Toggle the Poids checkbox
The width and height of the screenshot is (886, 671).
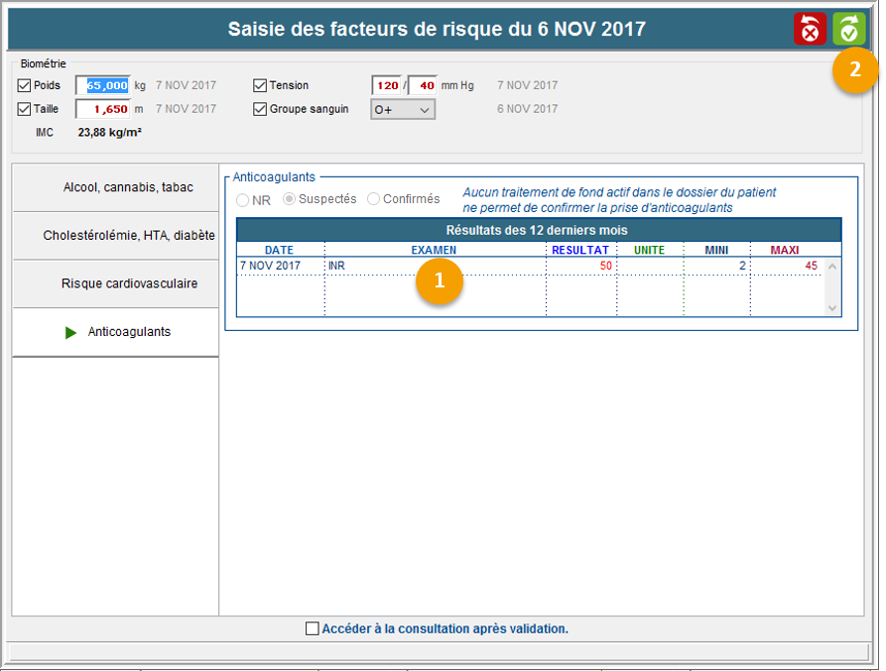point(25,86)
